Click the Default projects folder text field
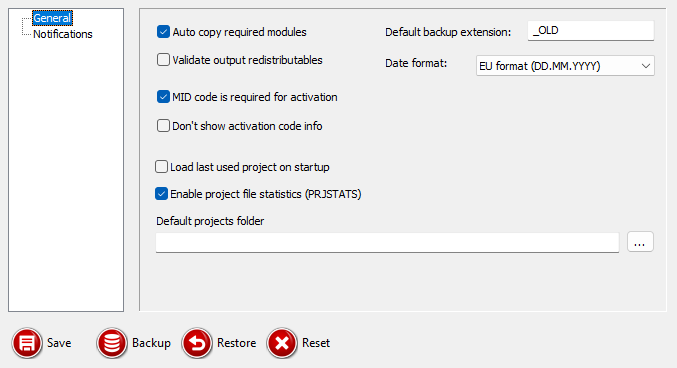This screenshot has height=368, width=677. pyautogui.click(x=387, y=243)
